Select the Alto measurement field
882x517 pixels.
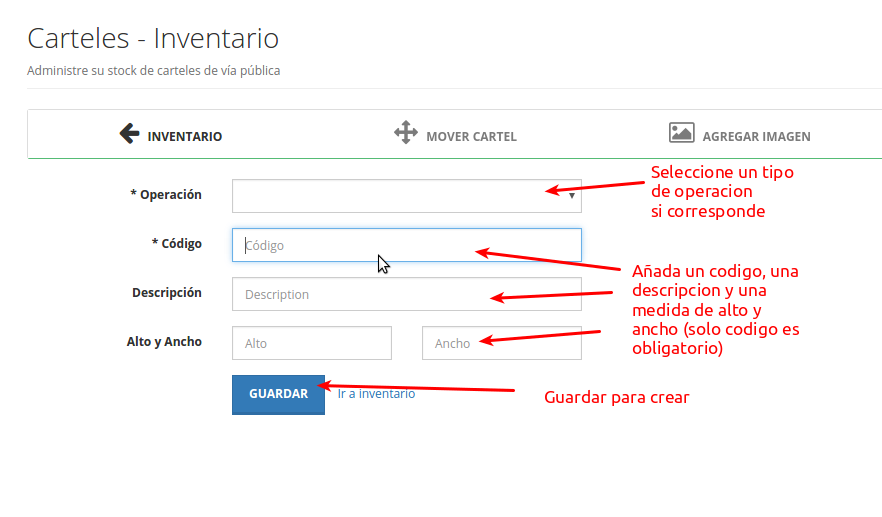click(312, 343)
